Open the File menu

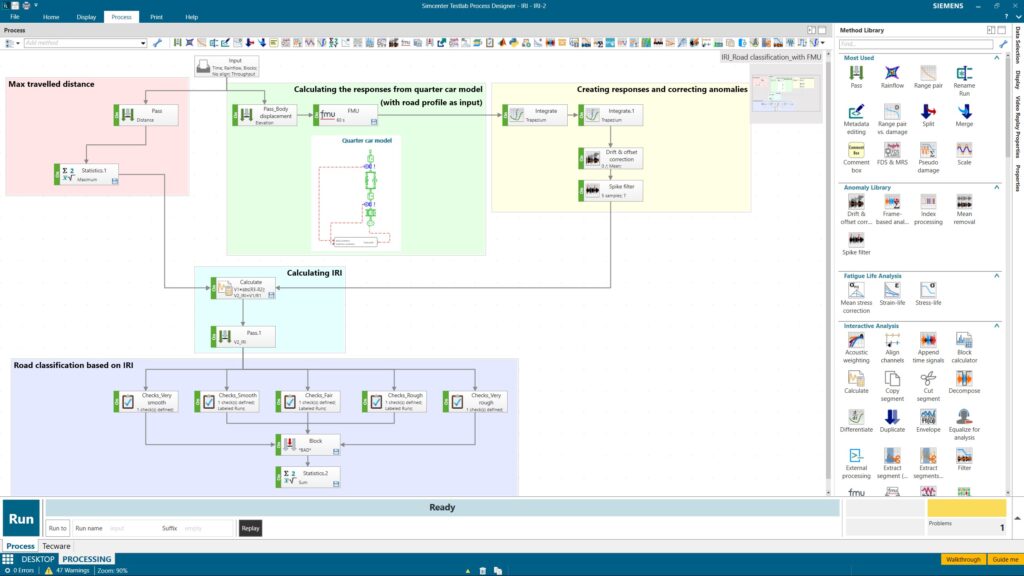click(14, 17)
